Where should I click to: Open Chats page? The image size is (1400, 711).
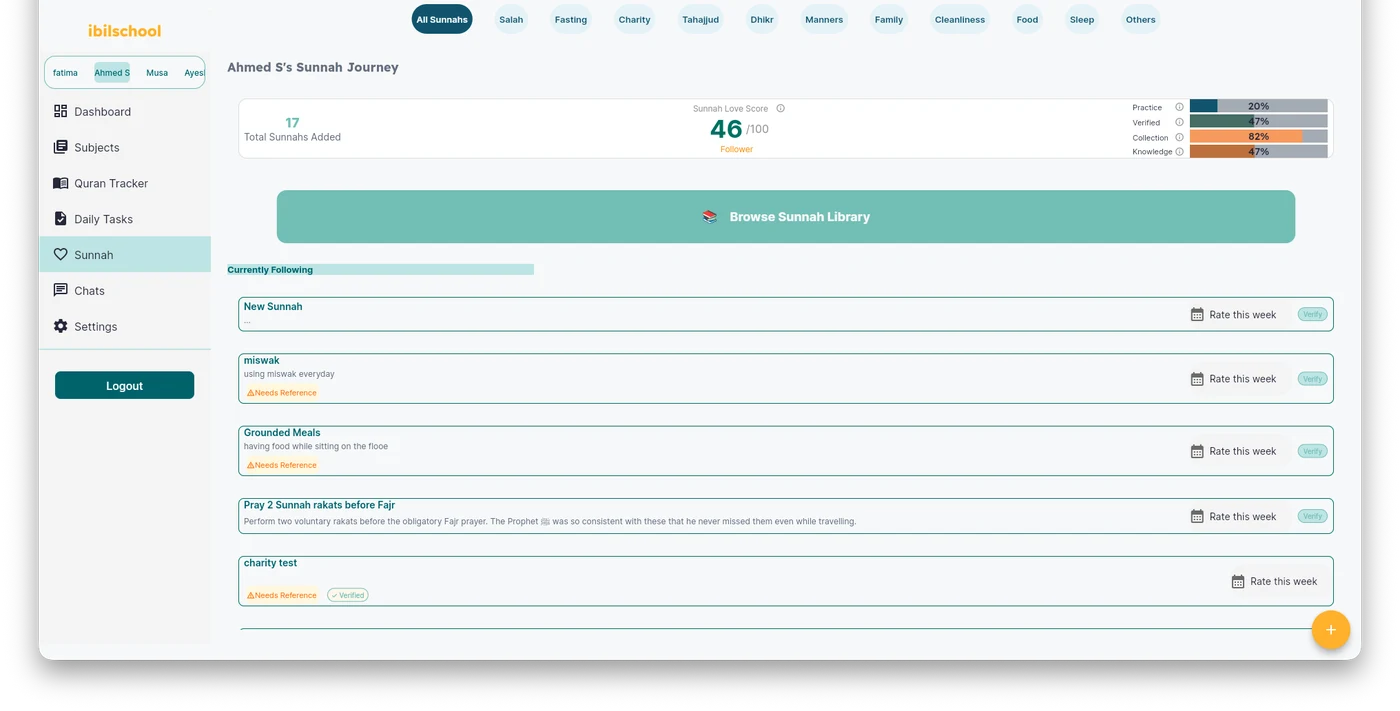(x=125, y=290)
